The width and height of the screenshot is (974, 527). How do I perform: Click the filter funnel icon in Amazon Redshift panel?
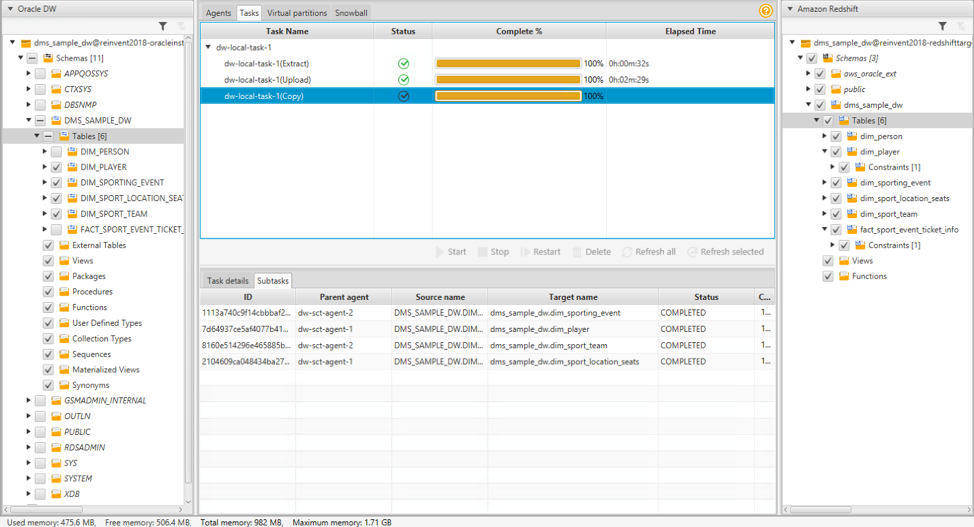click(942, 26)
